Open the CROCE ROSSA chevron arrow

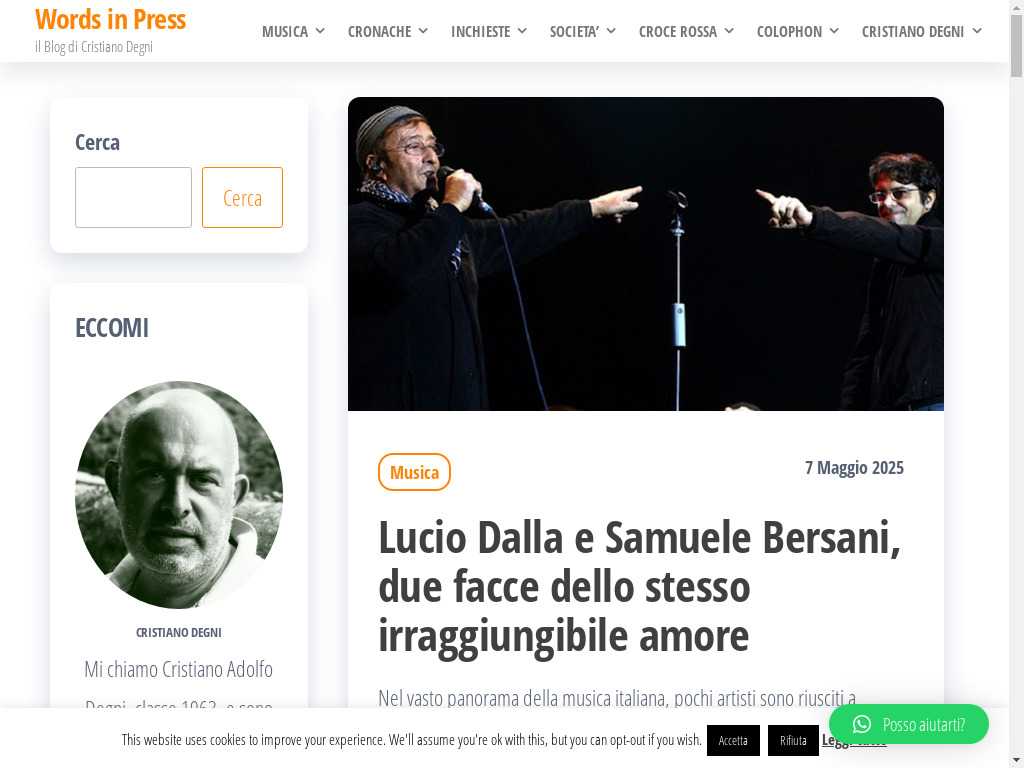[729, 31]
